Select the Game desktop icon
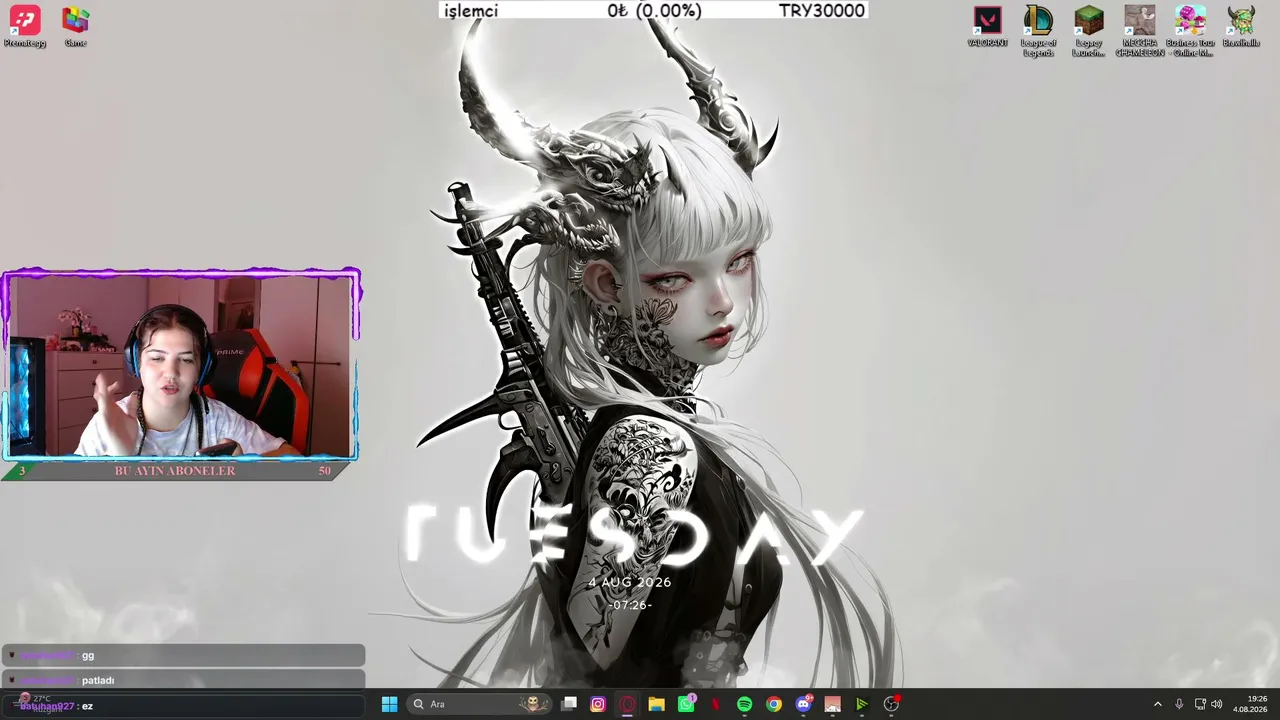Screen dimensions: 1280x720 click(75, 27)
